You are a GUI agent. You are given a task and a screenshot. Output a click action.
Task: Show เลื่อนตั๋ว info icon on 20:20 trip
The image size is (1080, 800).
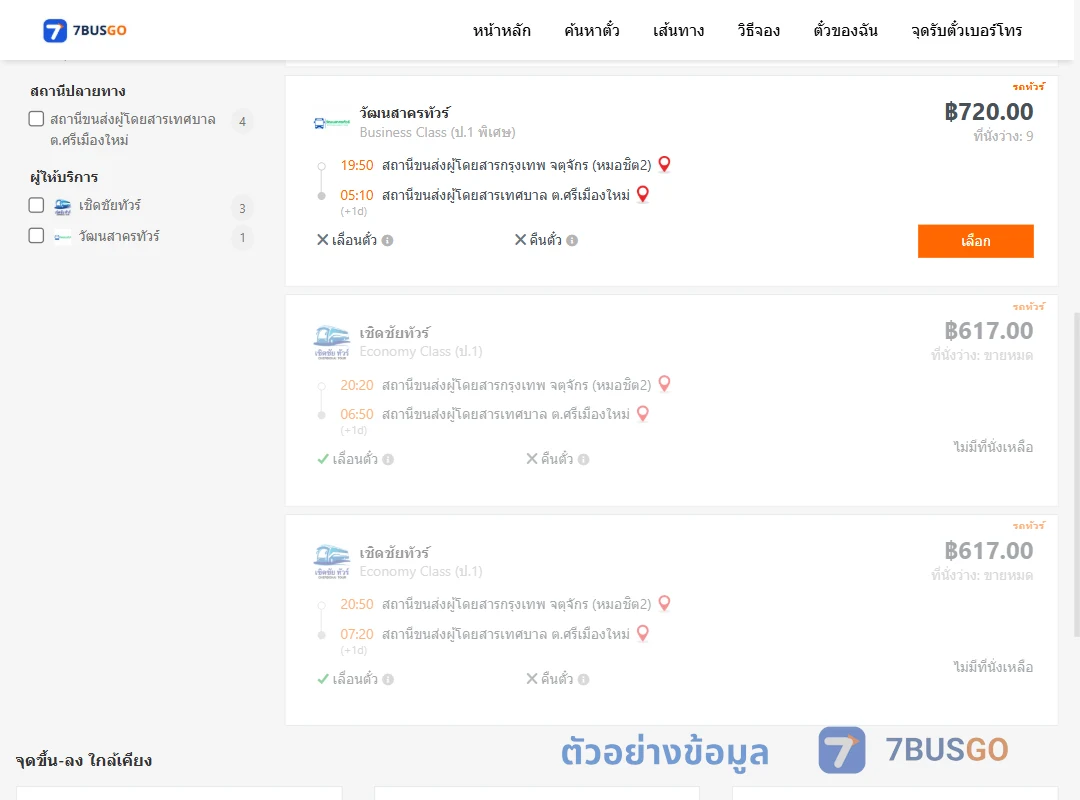[x=388, y=460]
